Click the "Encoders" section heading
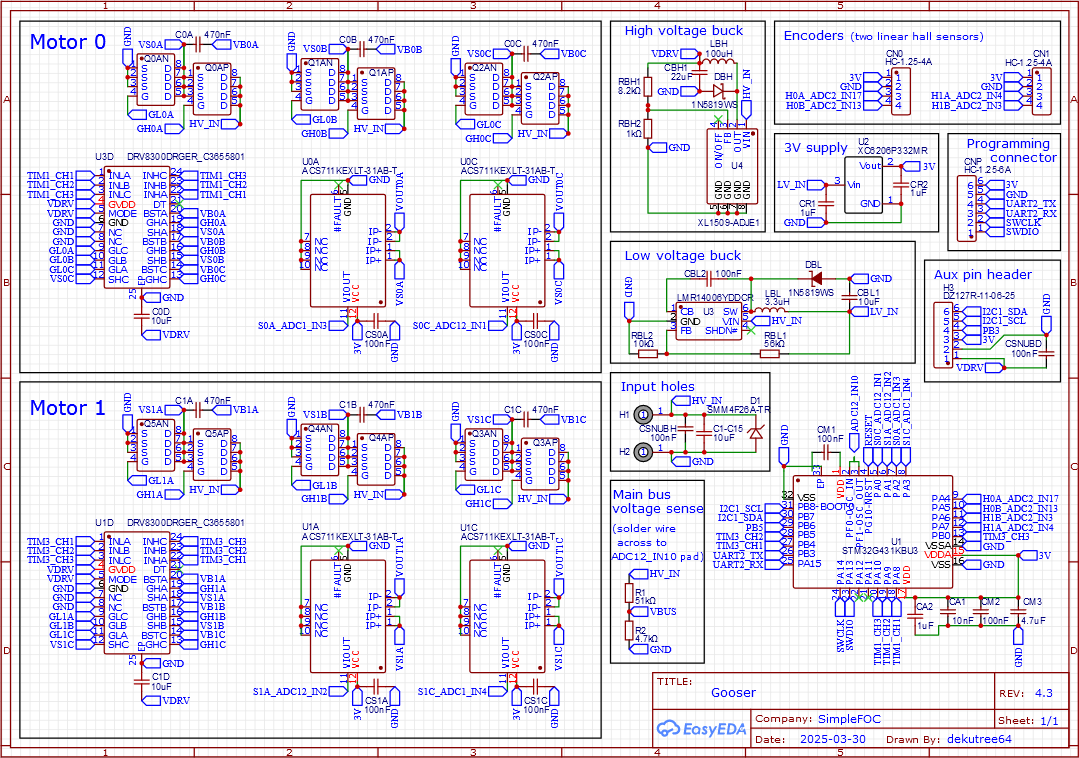The height and width of the screenshot is (758, 1079). 813,35
